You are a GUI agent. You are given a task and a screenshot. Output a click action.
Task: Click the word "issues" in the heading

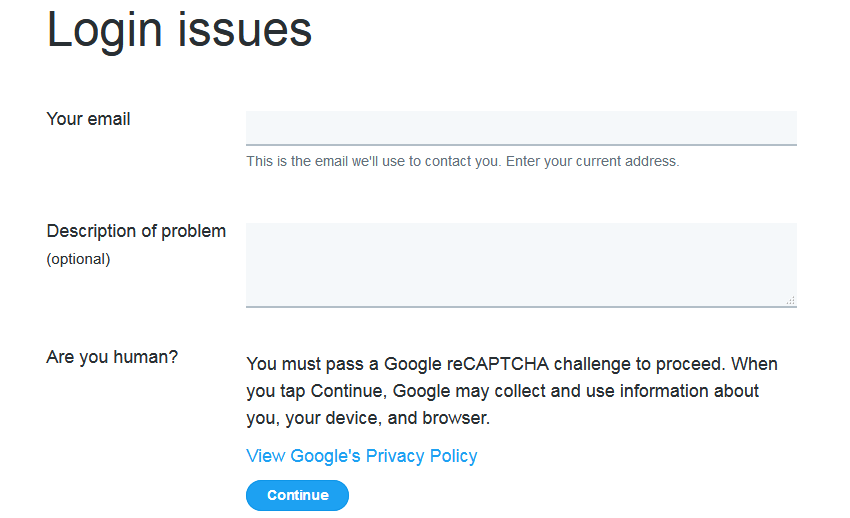(x=245, y=30)
